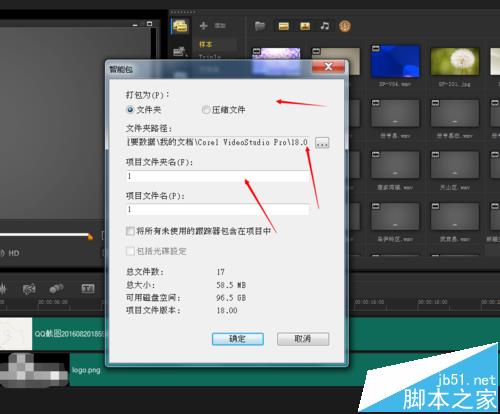Click the HD label under preview

[14, 253]
